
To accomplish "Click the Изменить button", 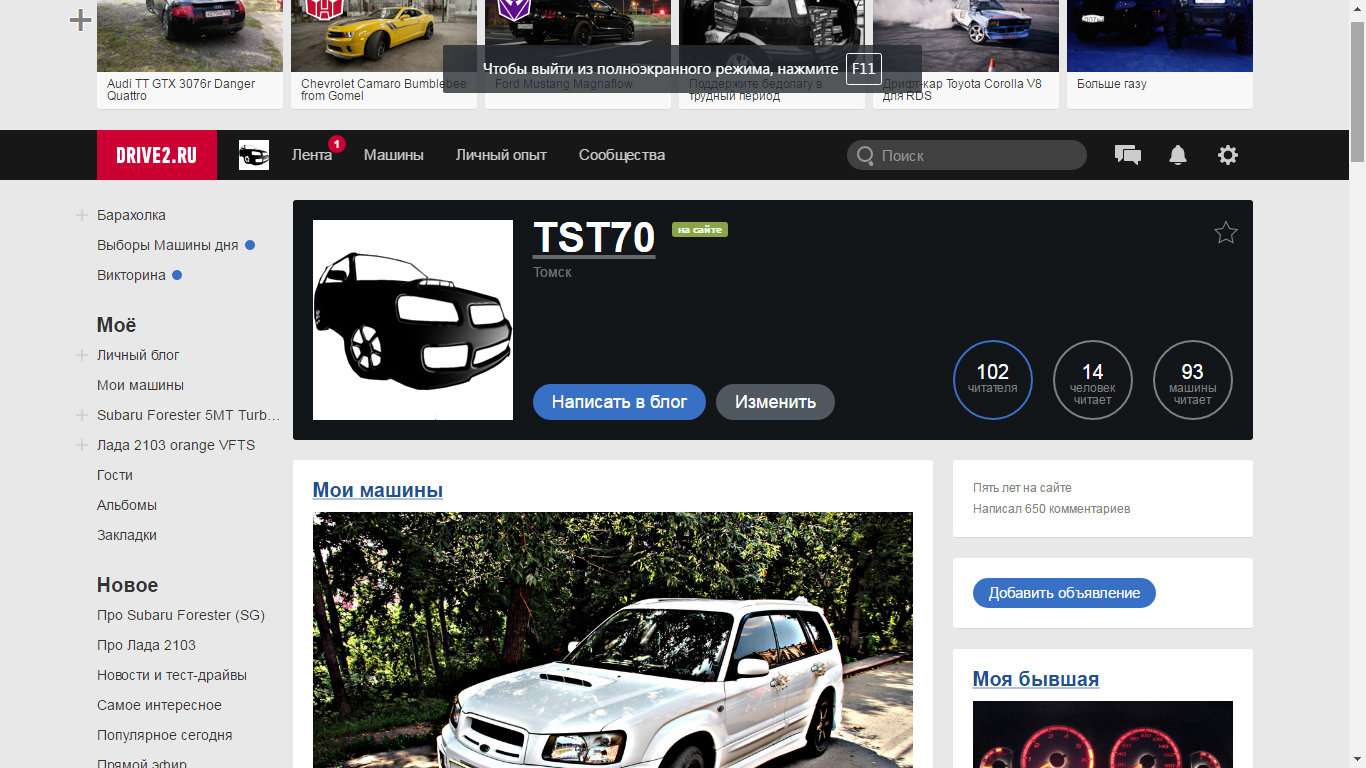I will [775, 402].
